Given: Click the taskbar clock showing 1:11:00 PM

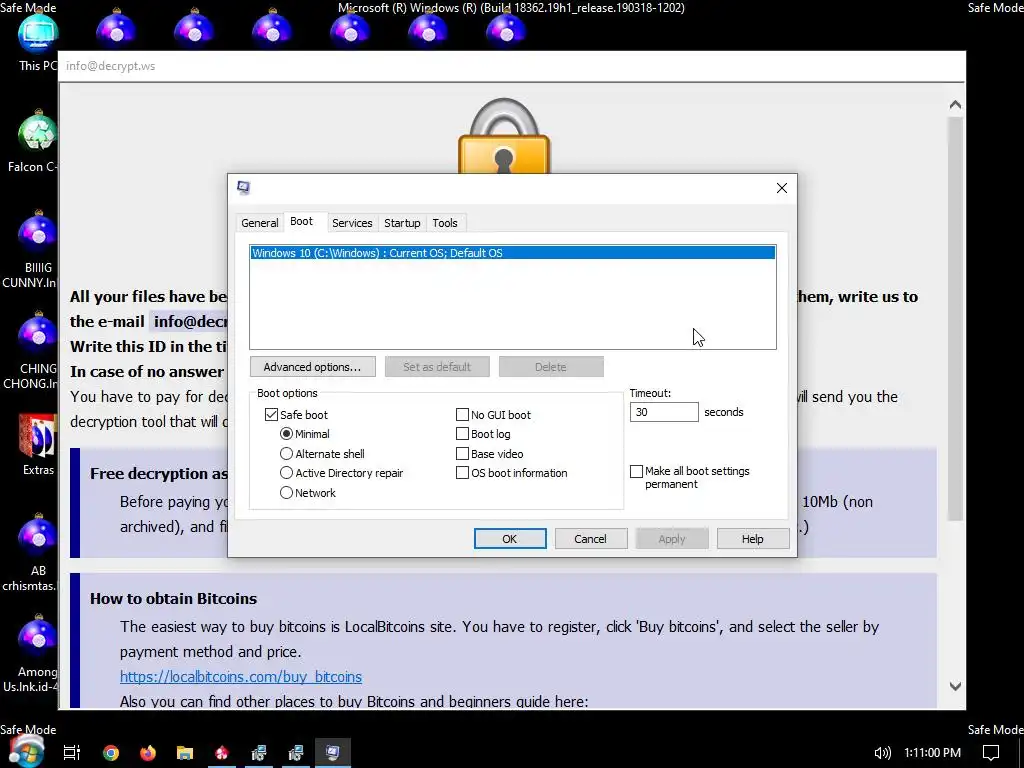Looking at the screenshot, I should 933,753.
